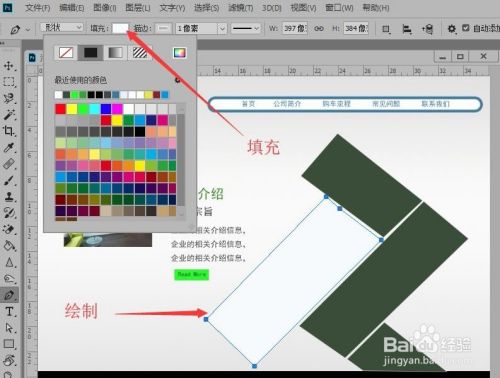Toggle the auto add/delete checkbox
500x378 pixels.
pos(466,28)
